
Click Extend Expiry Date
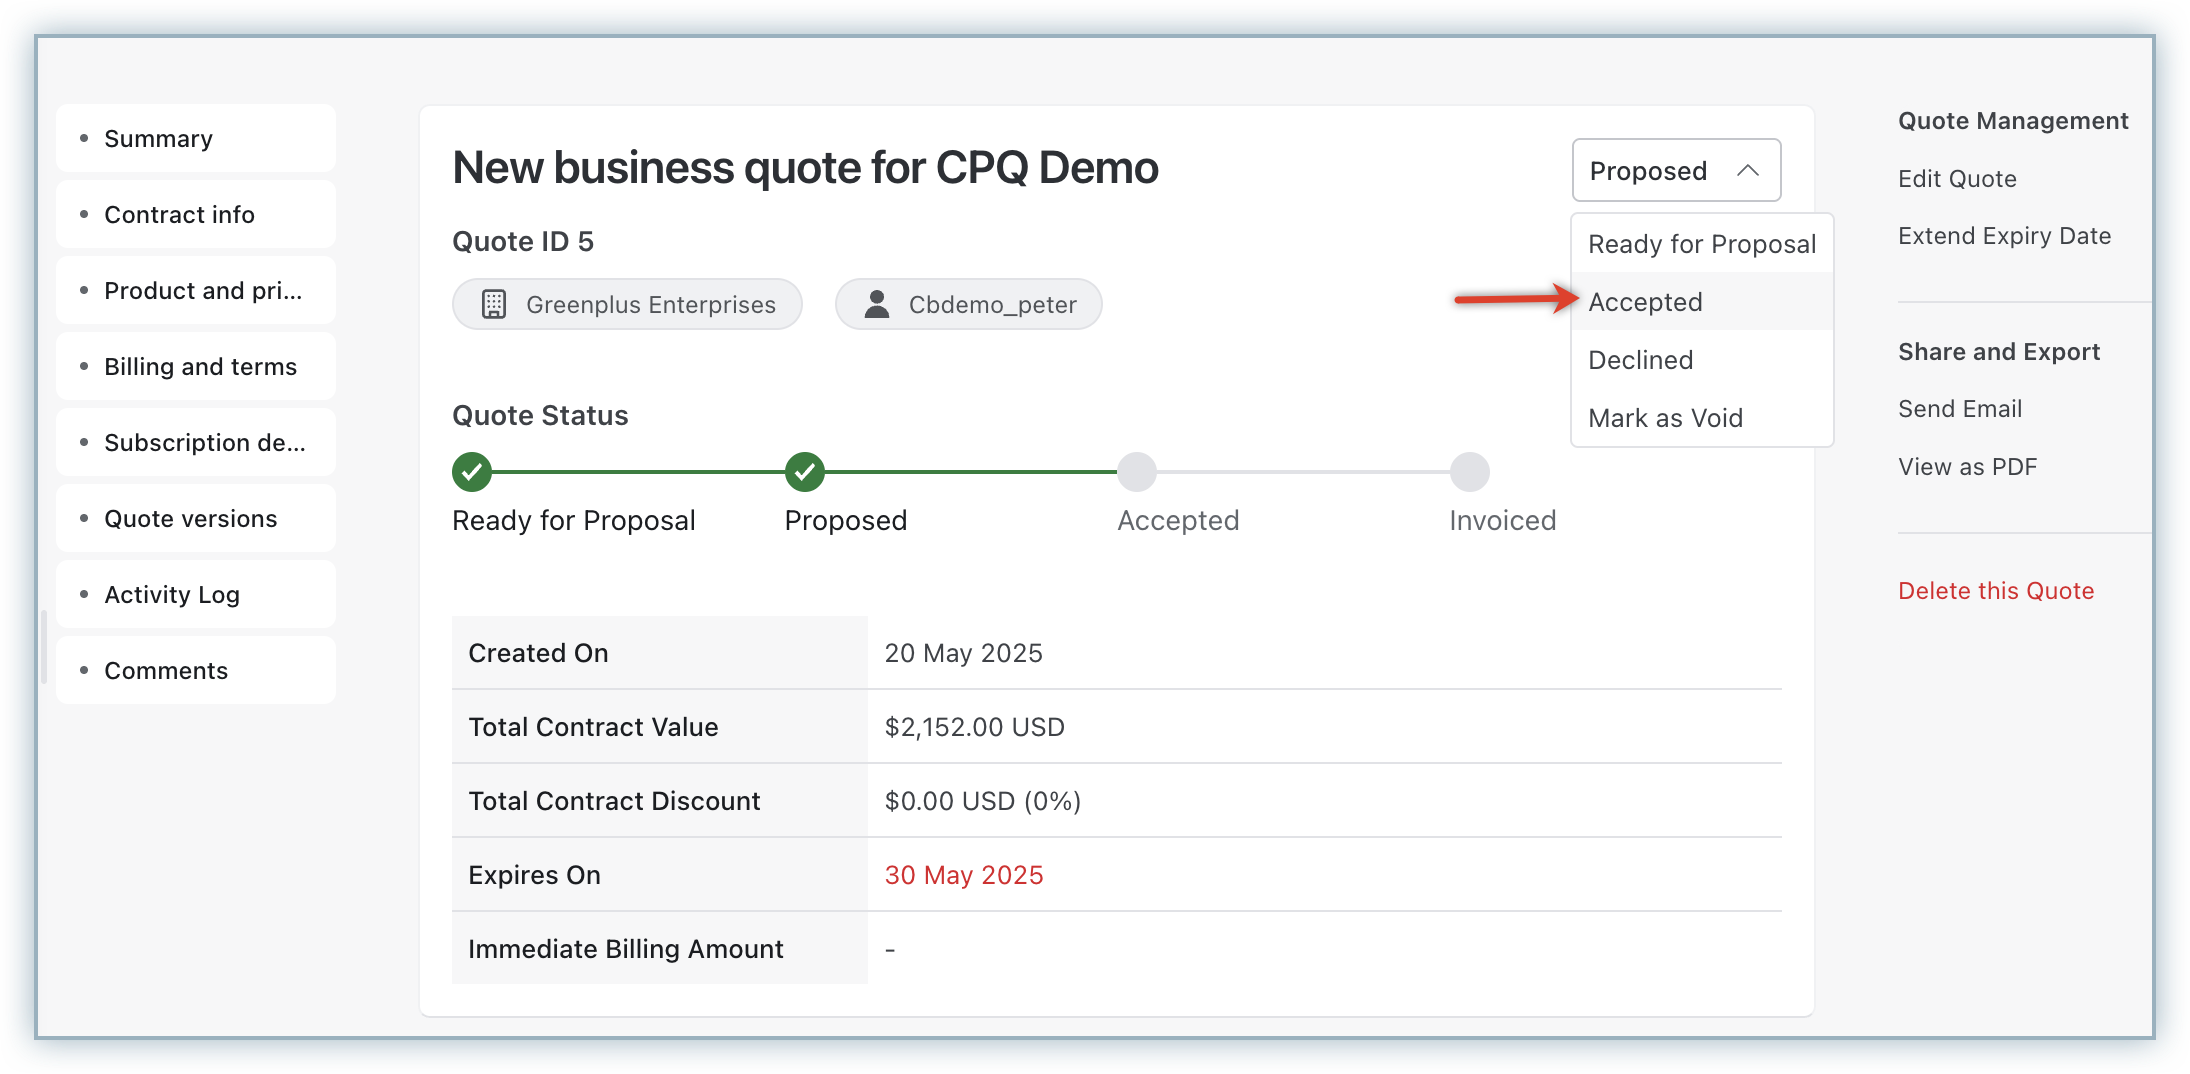point(2004,236)
